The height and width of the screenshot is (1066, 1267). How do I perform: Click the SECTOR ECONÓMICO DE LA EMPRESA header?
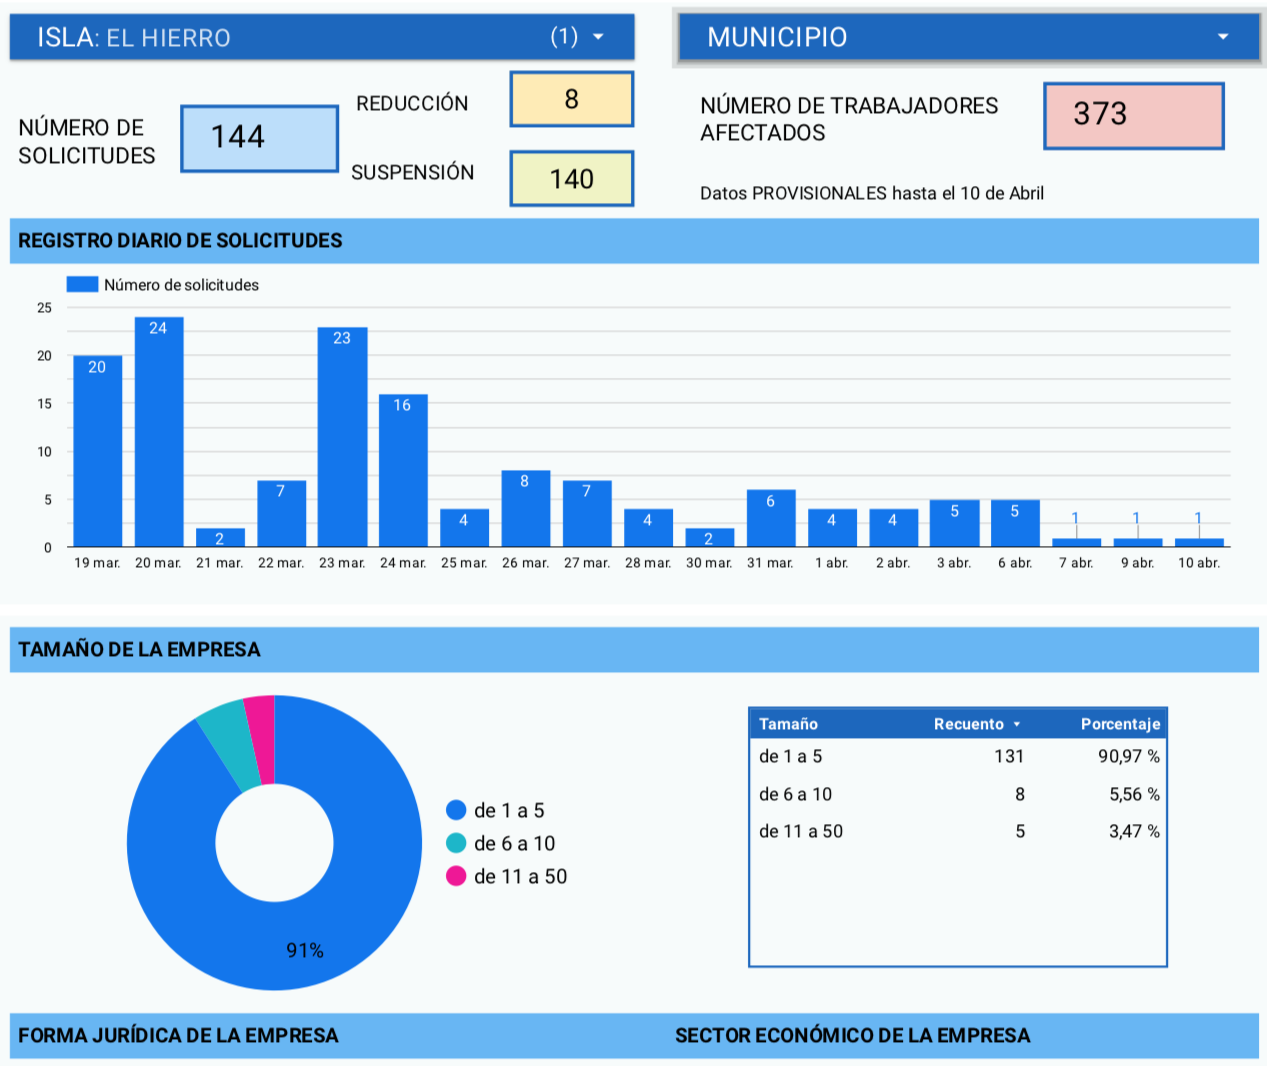click(852, 1035)
